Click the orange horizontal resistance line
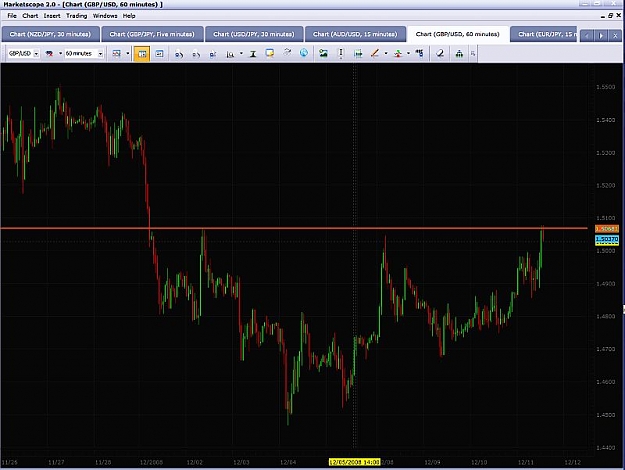Image resolution: width=625 pixels, height=470 pixels. [294, 228]
